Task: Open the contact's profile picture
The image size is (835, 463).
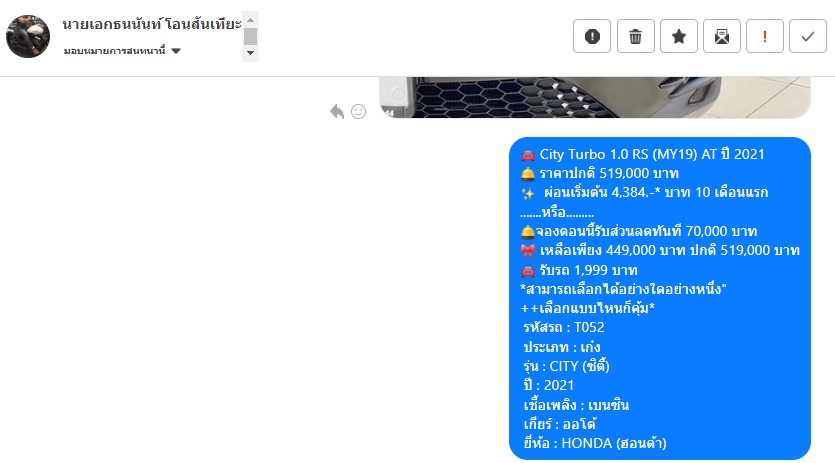Action: pyautogui.click(x=28, y=36)
